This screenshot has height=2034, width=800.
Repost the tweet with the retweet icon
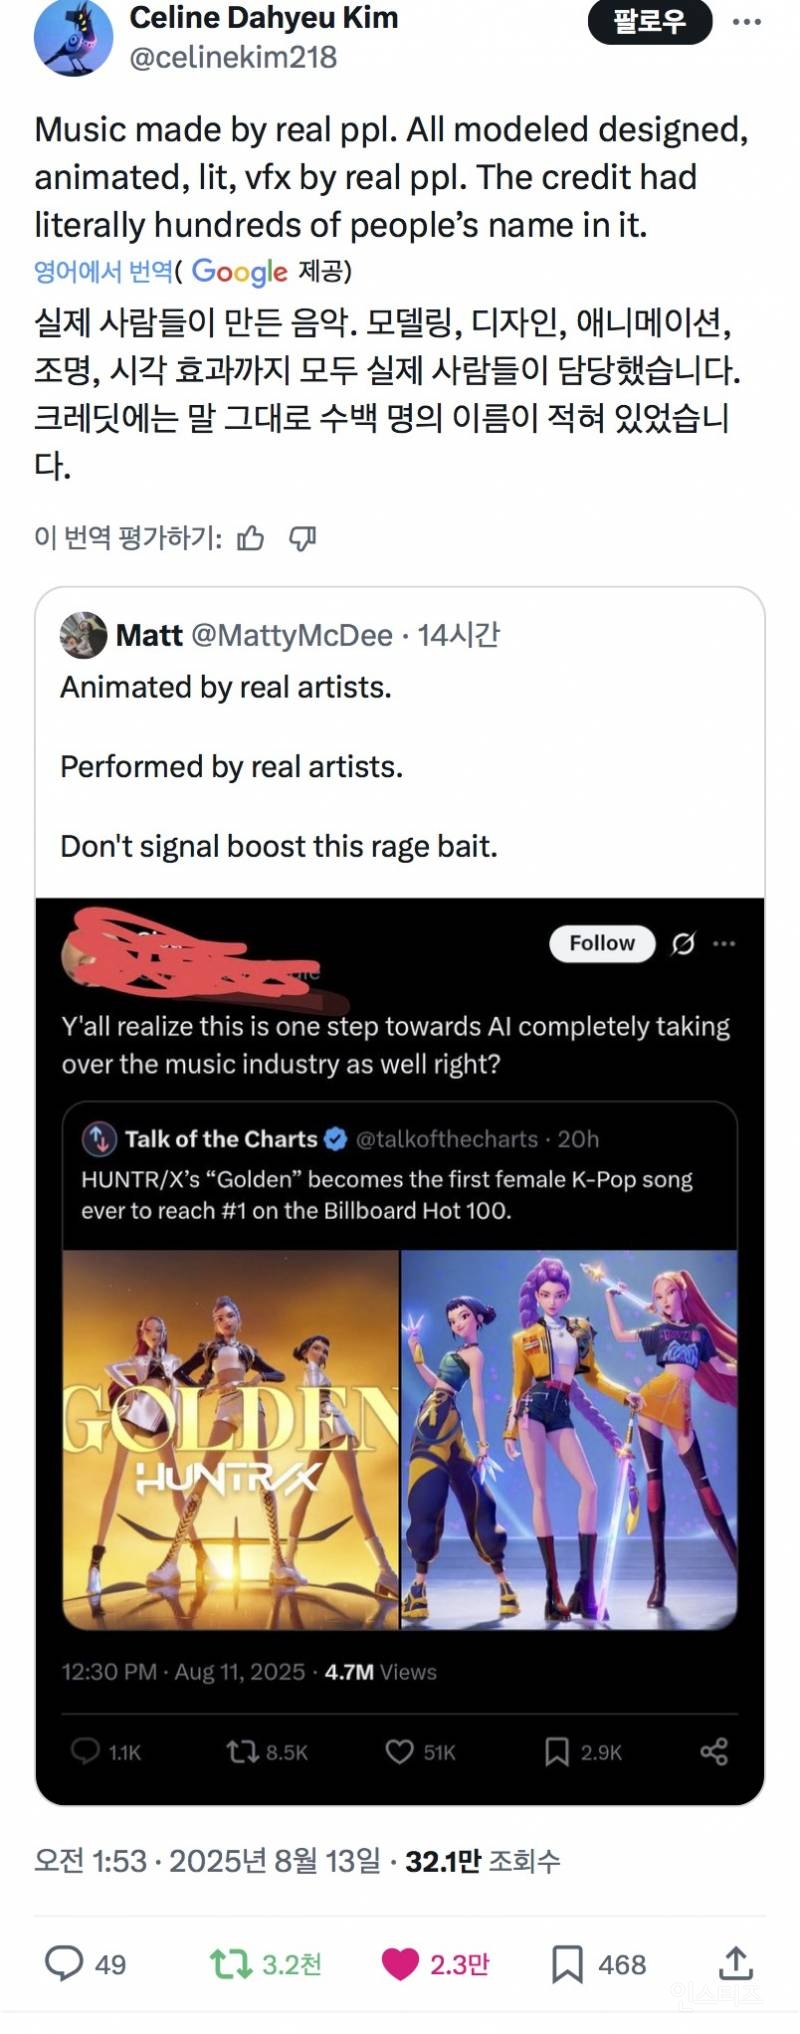click(x=231, y=1964)
